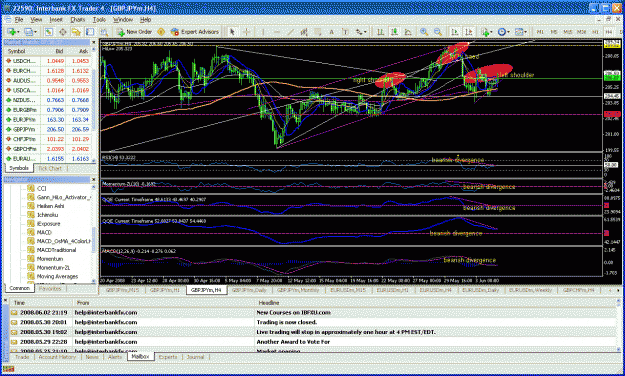Switch chart to bar chart style
Viewport: 625px width, 376px height.
(x=381, y=32)
